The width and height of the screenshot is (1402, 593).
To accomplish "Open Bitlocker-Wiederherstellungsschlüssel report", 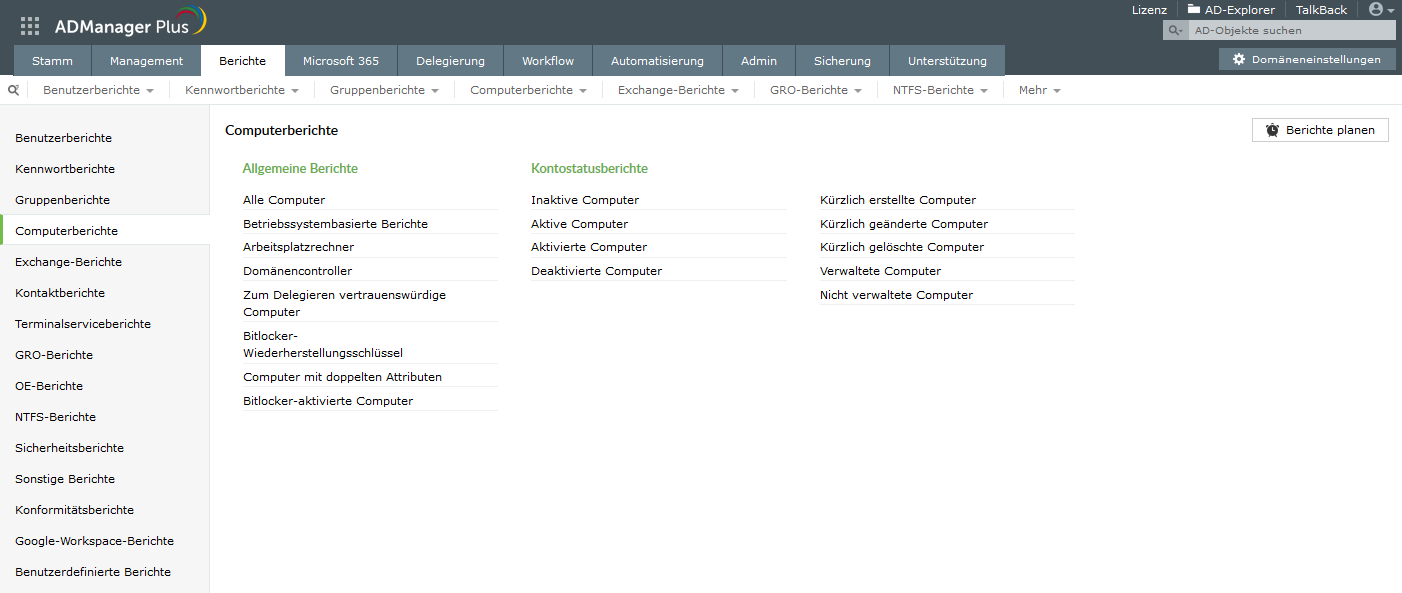I will coord(323,344).
